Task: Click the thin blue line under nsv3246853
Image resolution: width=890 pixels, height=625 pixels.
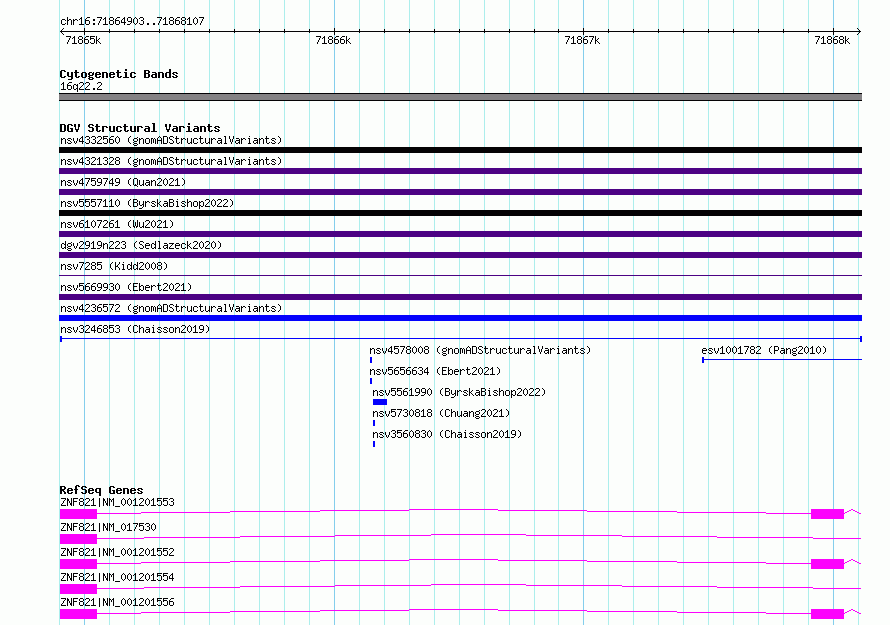Action: tap(460, 339)
